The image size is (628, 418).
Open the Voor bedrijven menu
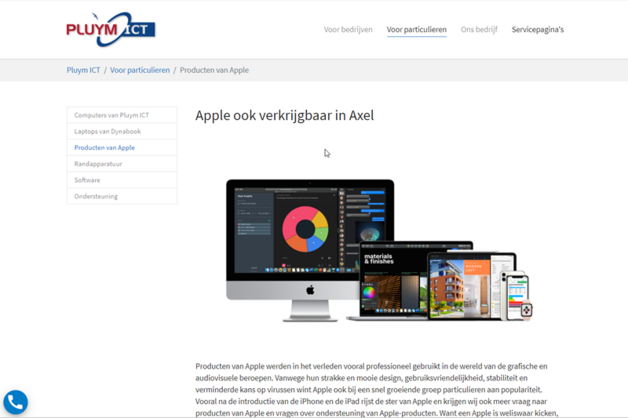(348, 30)
